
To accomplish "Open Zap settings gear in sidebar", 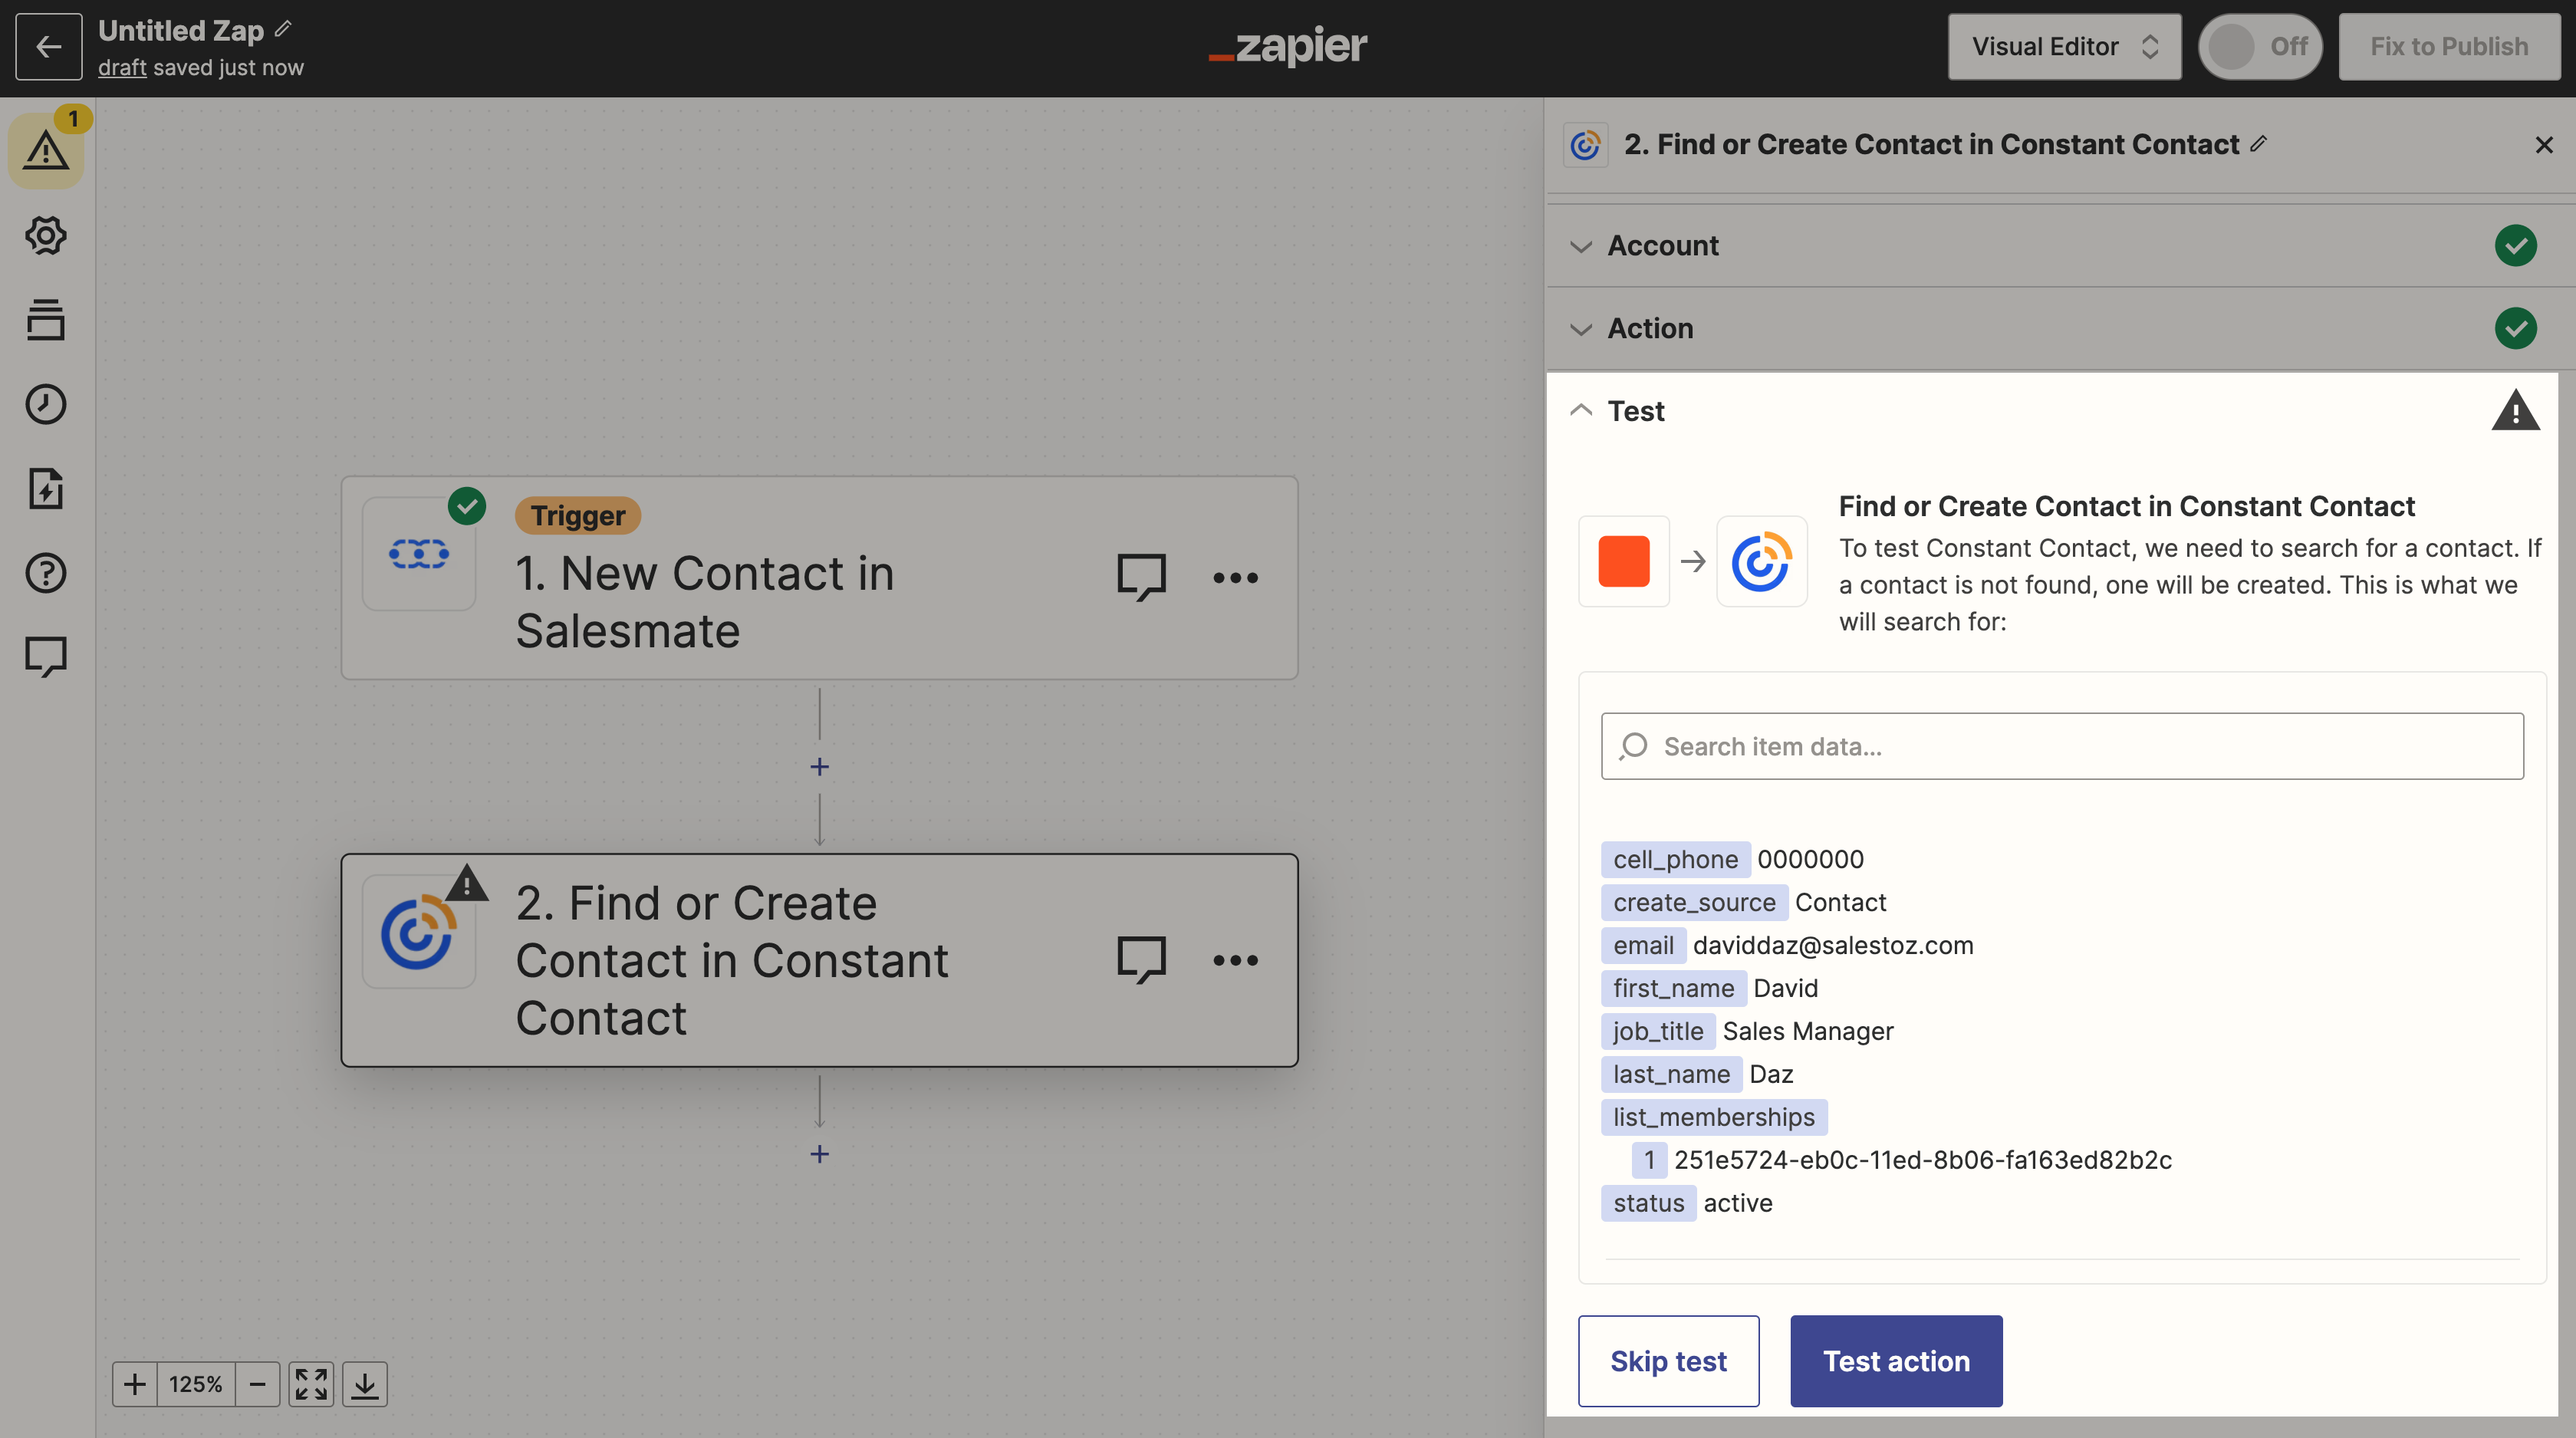I will click(x=46, y=235).
